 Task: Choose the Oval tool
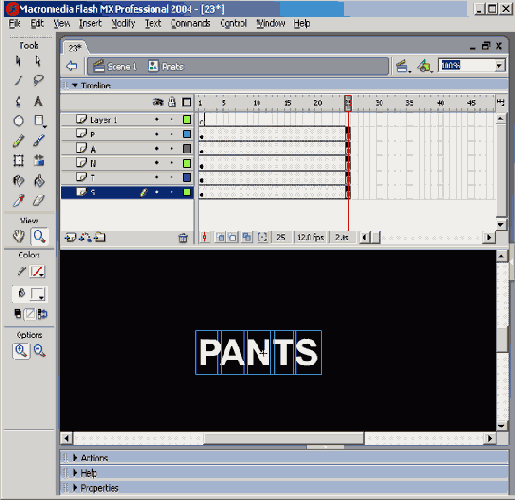18,121
